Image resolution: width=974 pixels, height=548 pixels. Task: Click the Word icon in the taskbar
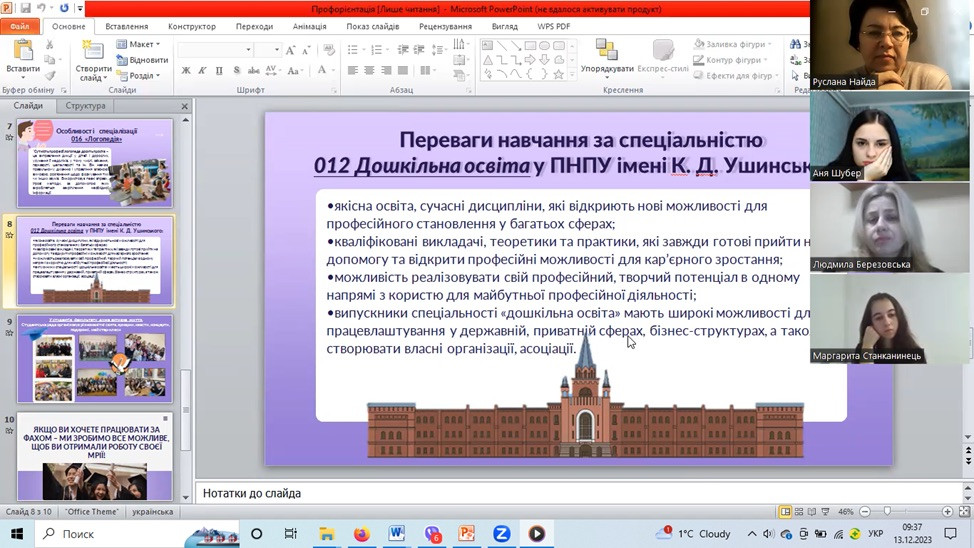click(x=396, y=534)
